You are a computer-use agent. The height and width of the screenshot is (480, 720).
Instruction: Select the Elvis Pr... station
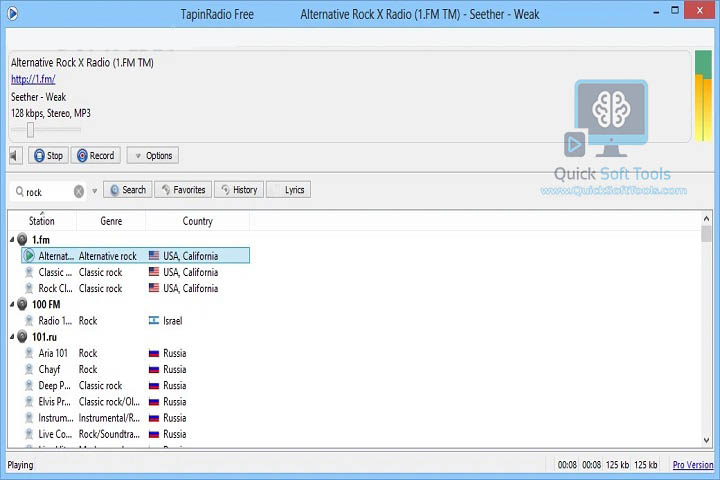tap(136, 401)
